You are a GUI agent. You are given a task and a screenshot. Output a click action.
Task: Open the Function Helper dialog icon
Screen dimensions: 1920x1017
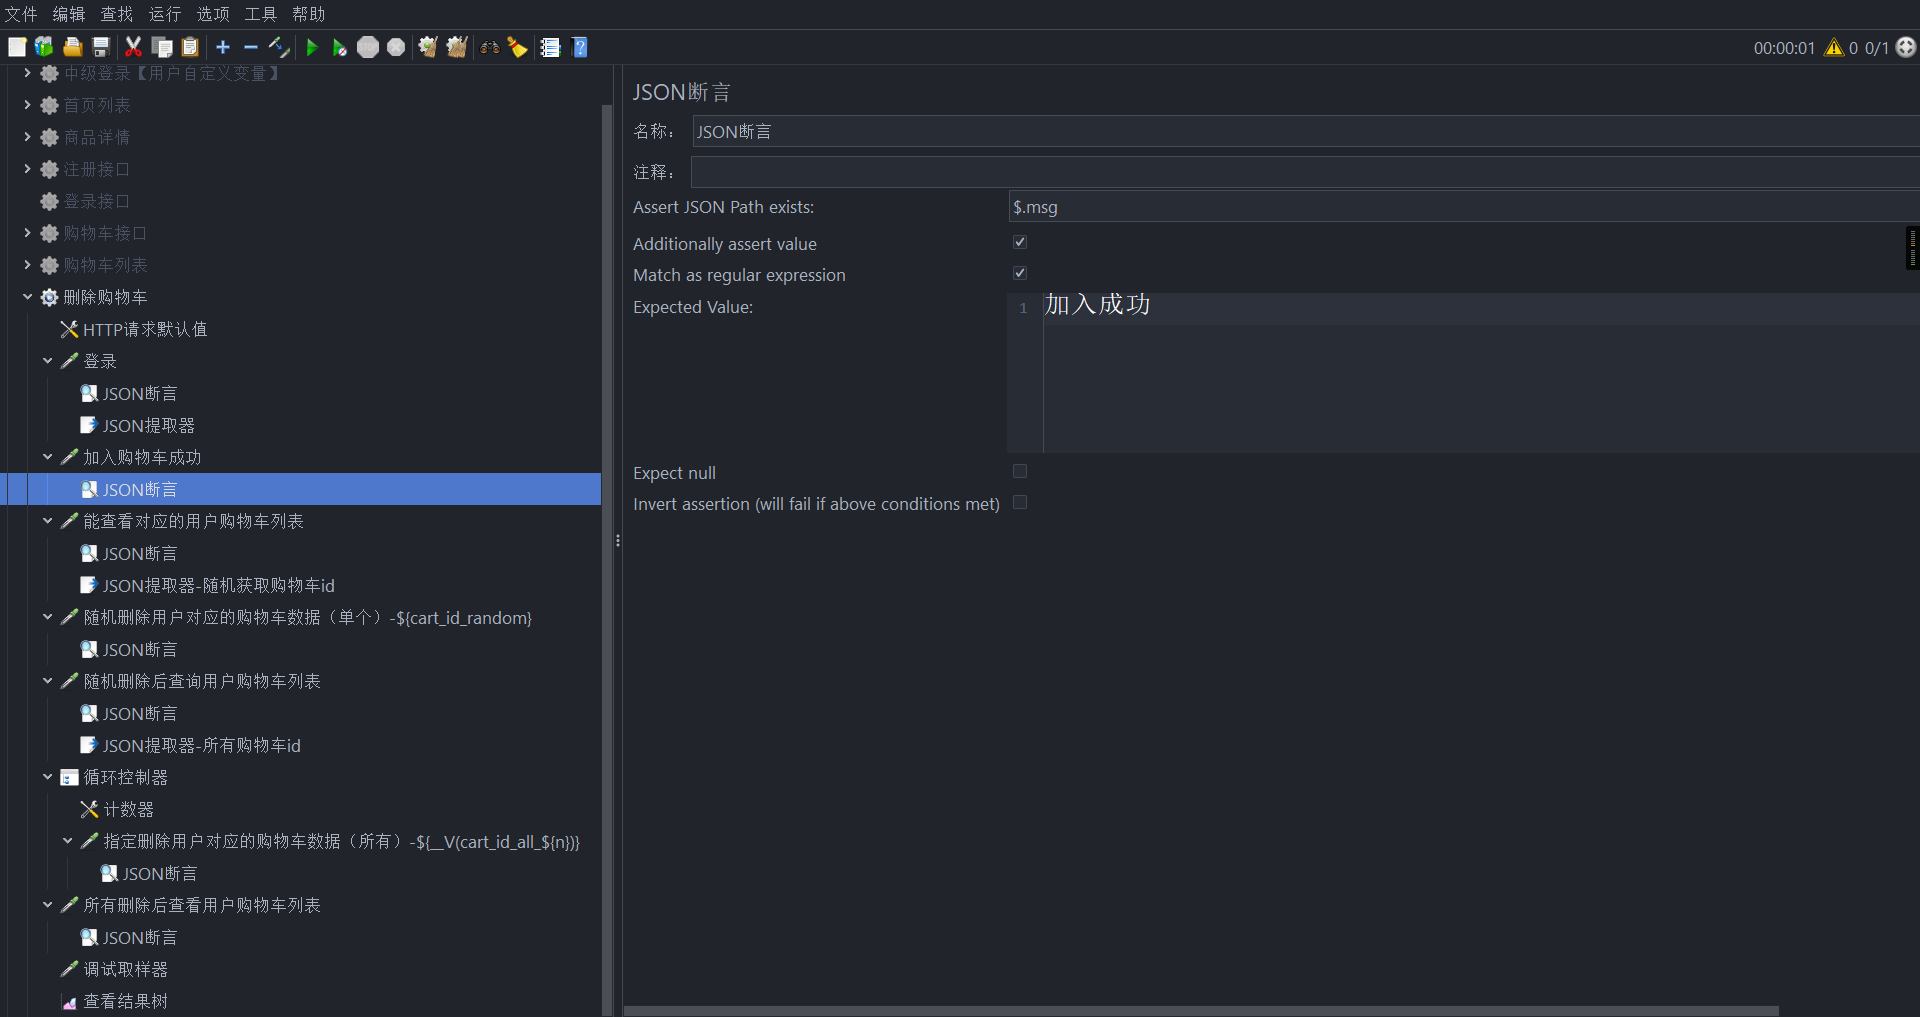(550, 47)
